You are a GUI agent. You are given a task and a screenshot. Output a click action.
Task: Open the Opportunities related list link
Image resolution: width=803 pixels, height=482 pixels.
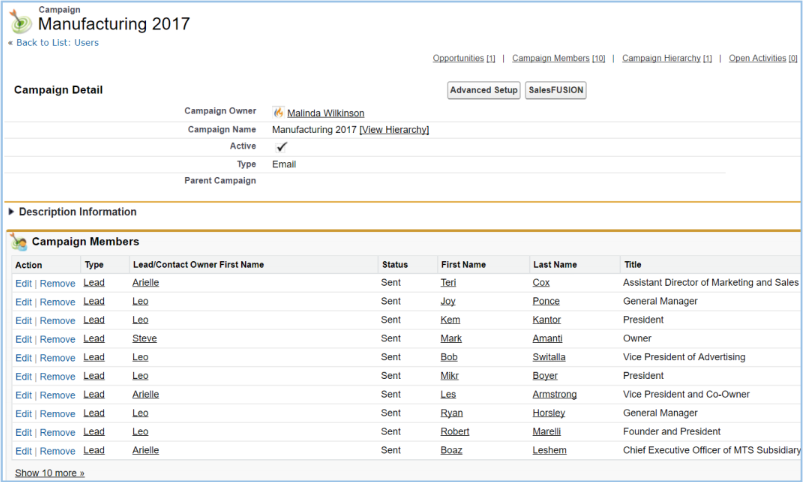coord(464,59)
